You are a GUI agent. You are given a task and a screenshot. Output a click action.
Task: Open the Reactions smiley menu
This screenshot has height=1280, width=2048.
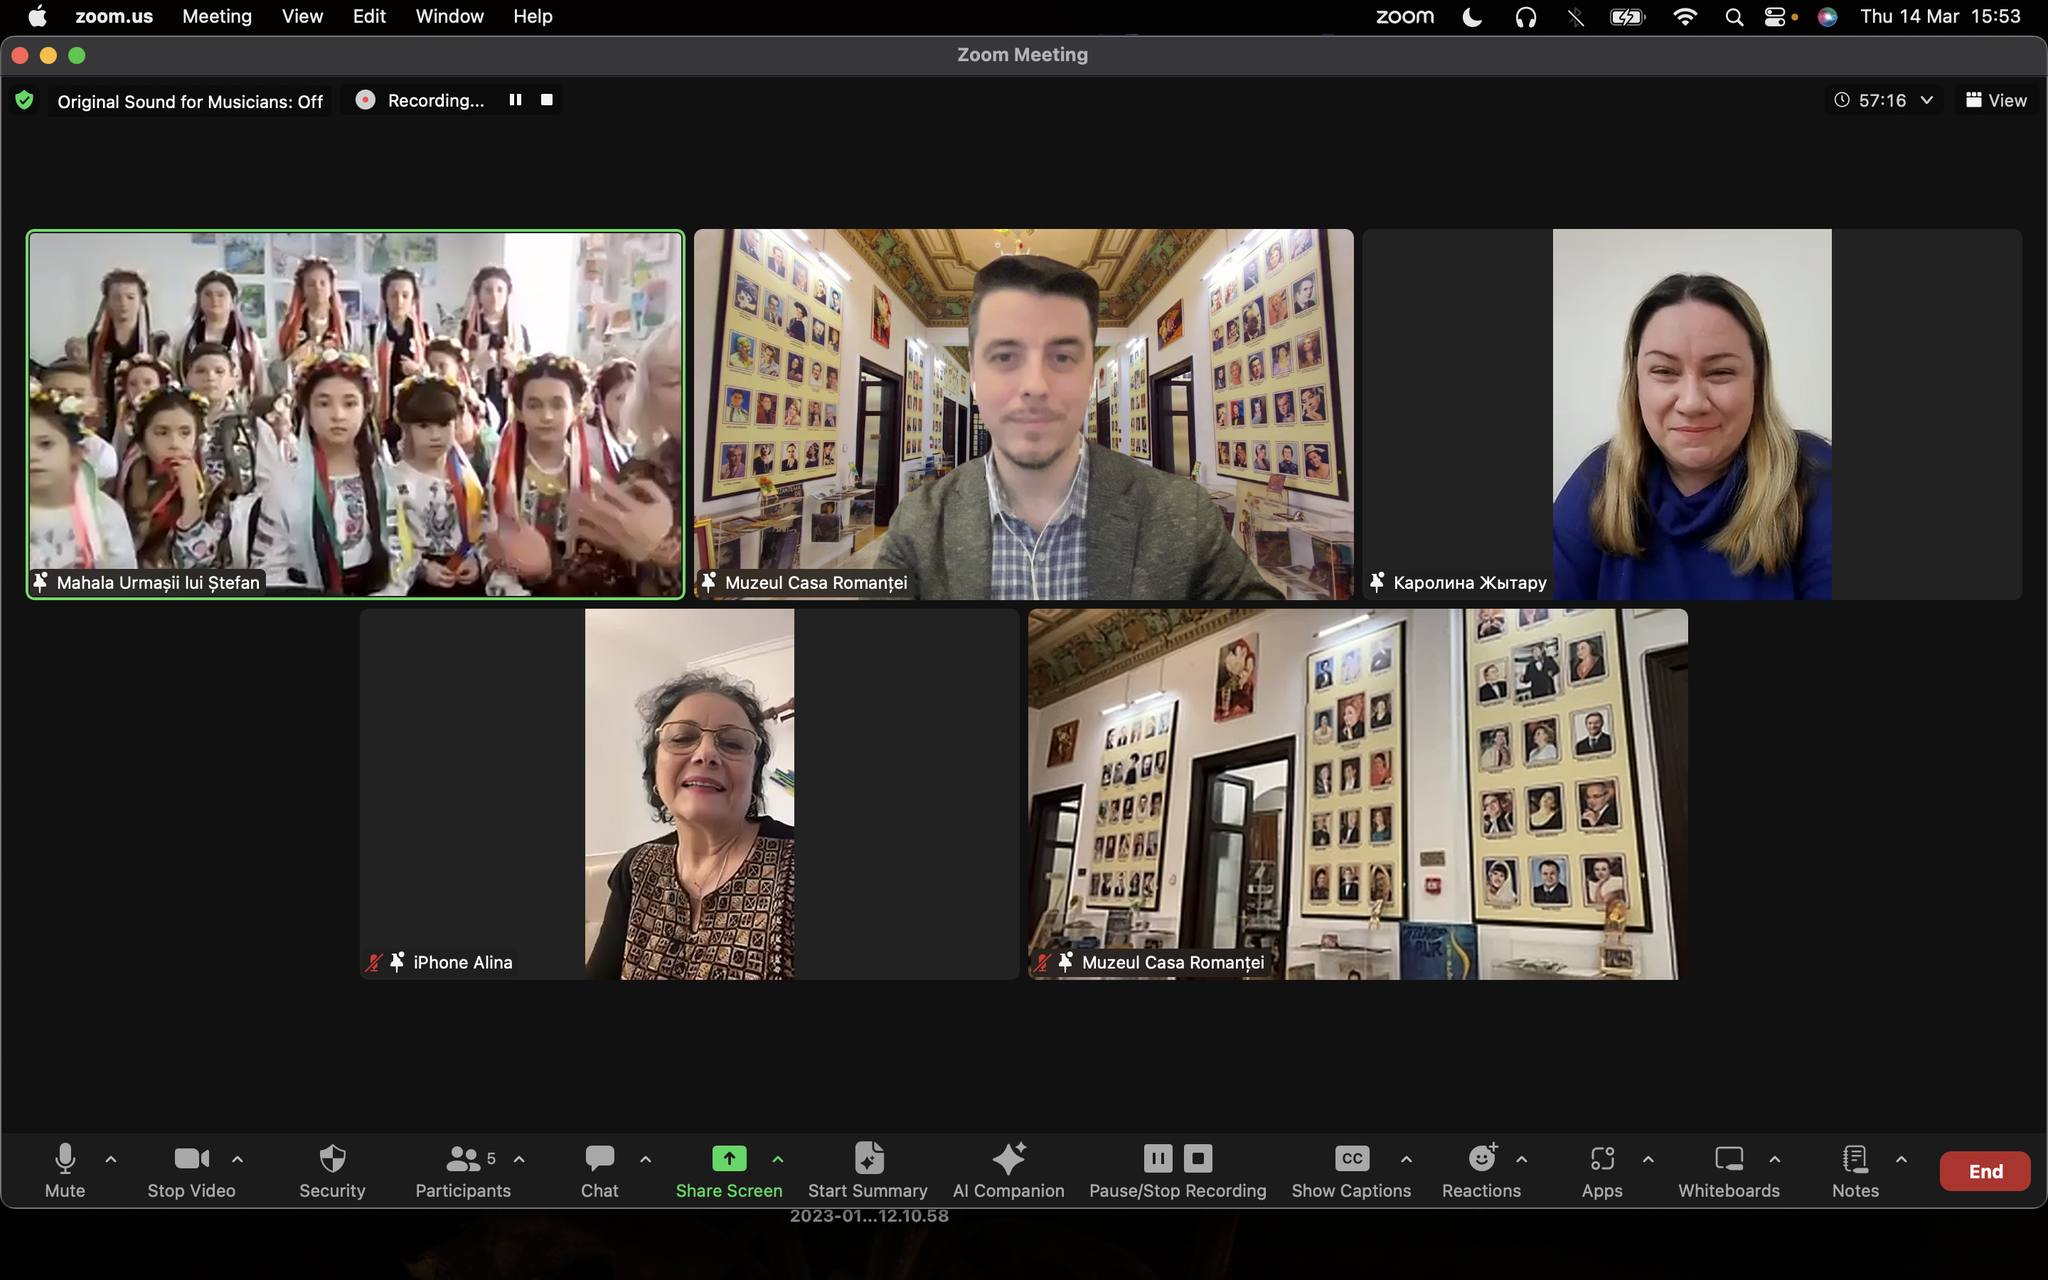click(1481, 1159)
